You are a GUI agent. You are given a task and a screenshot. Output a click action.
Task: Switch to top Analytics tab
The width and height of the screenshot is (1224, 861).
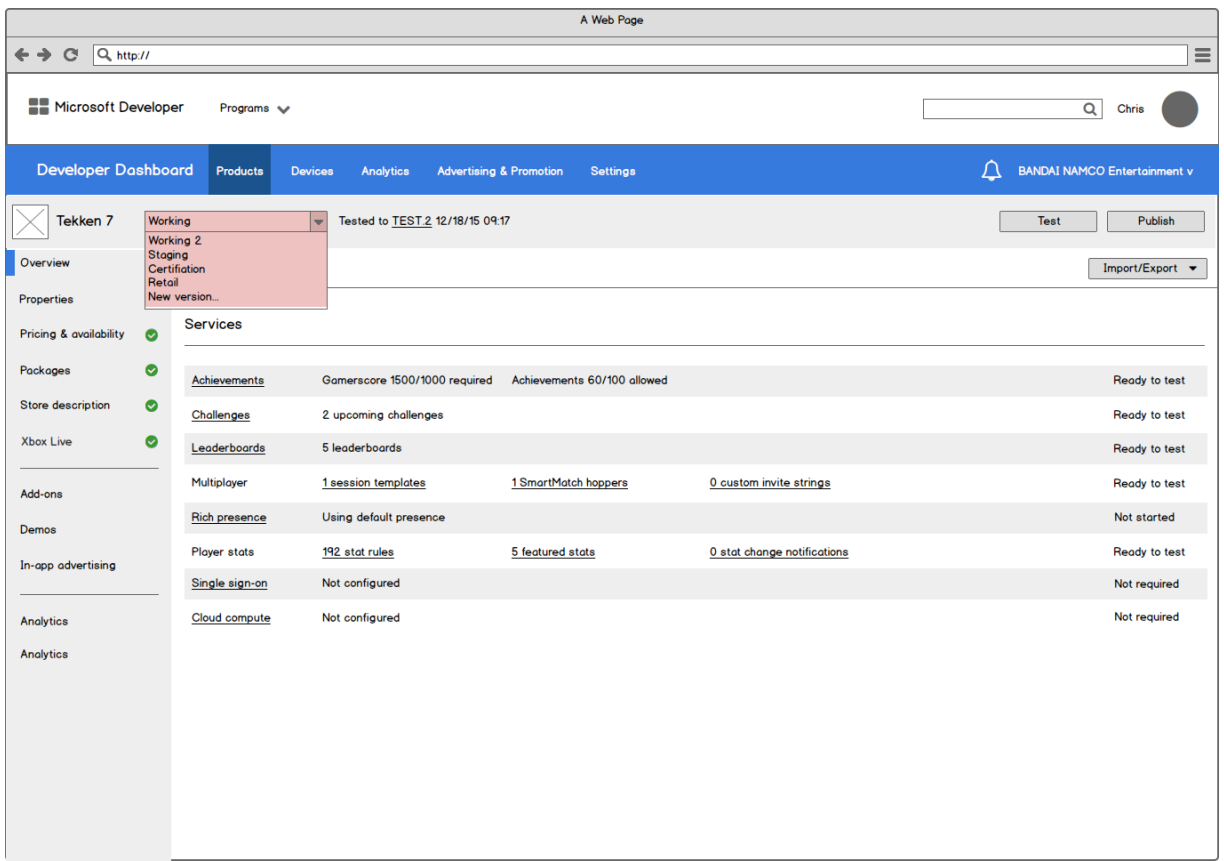click(x=385, y=171)
